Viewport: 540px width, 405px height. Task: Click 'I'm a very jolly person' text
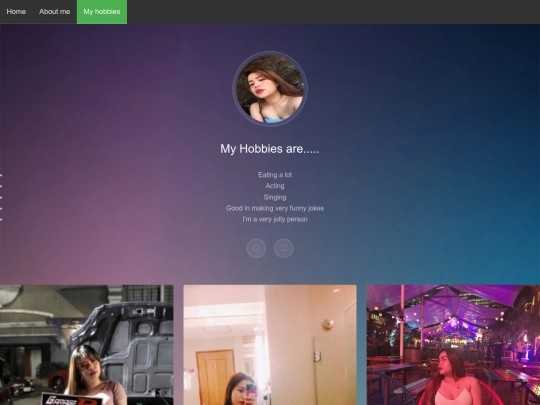275,219
